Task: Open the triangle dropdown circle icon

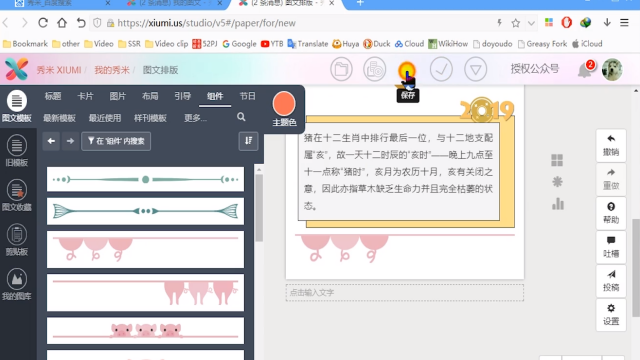Action: pyautogui.click(x=476, y=69)
